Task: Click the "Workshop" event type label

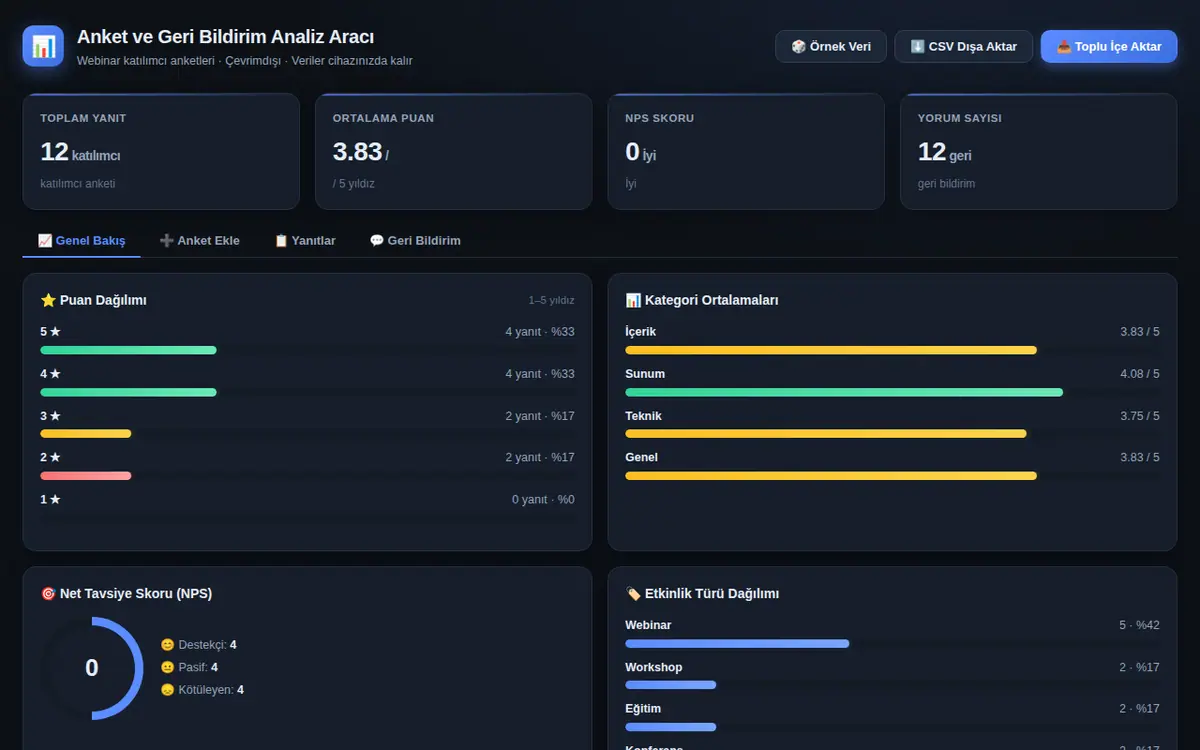Action: click(x=654, y=668)
